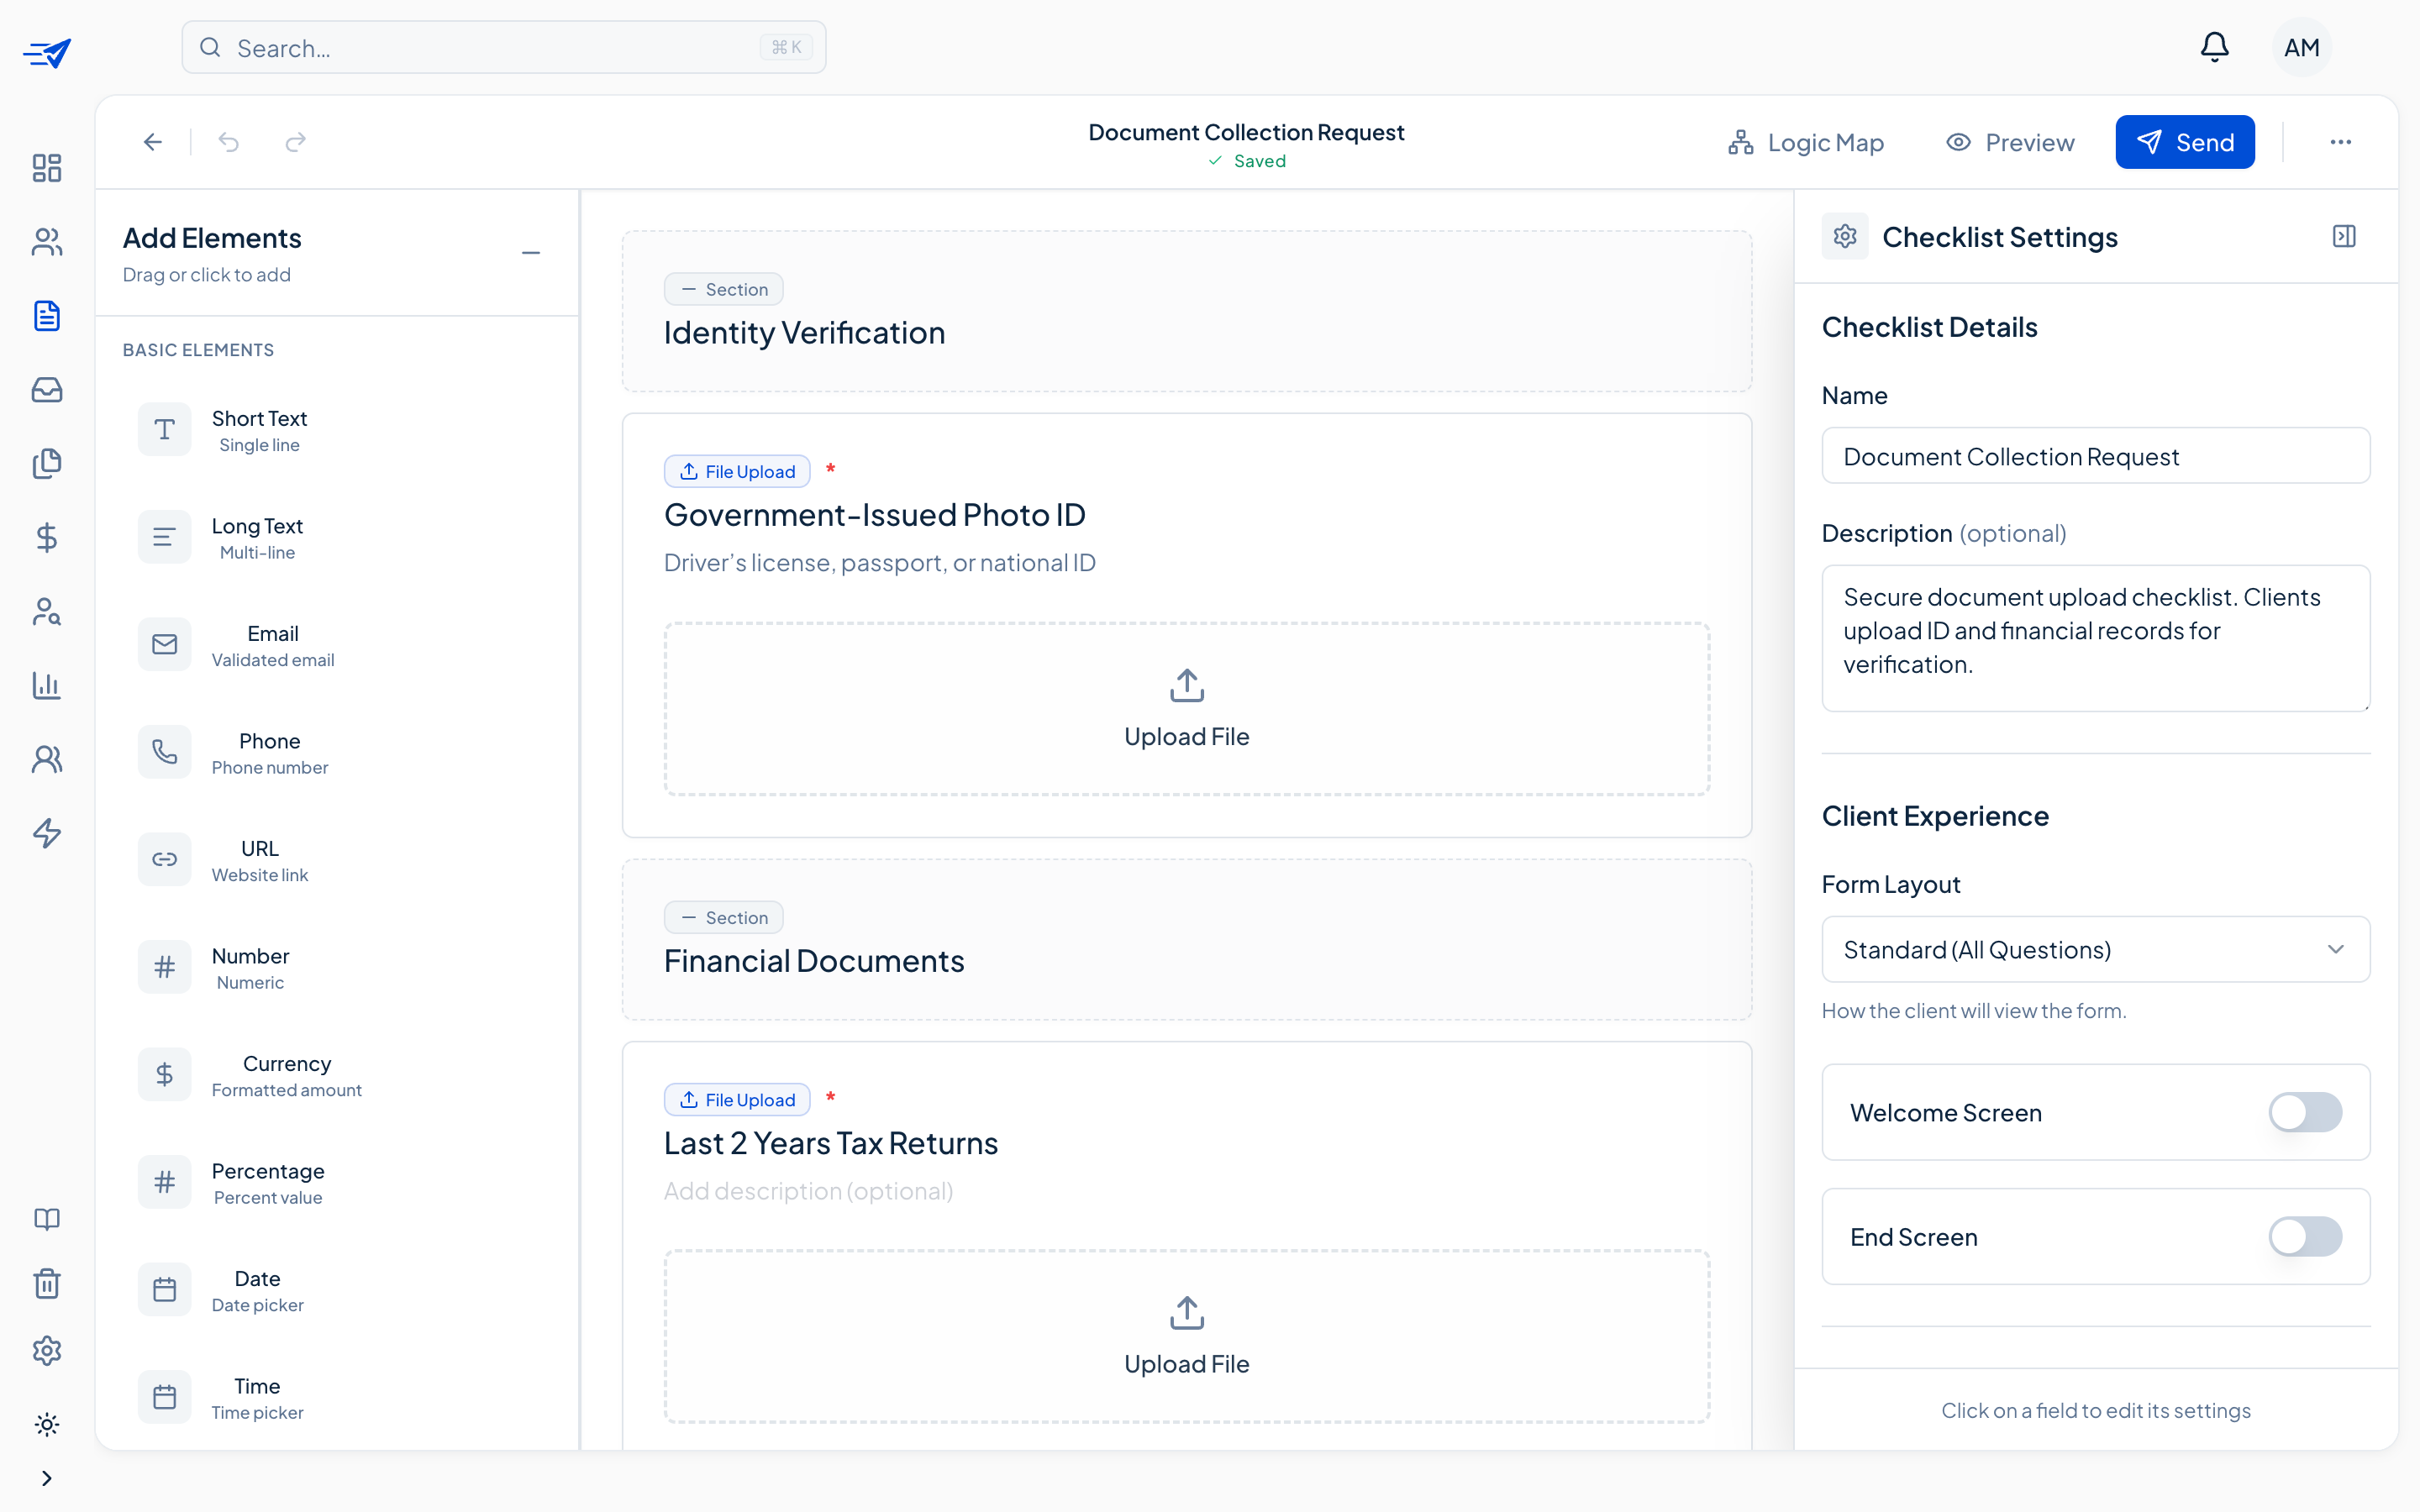
Task: Click the checklist Name input field
Action: point(2095,456)
